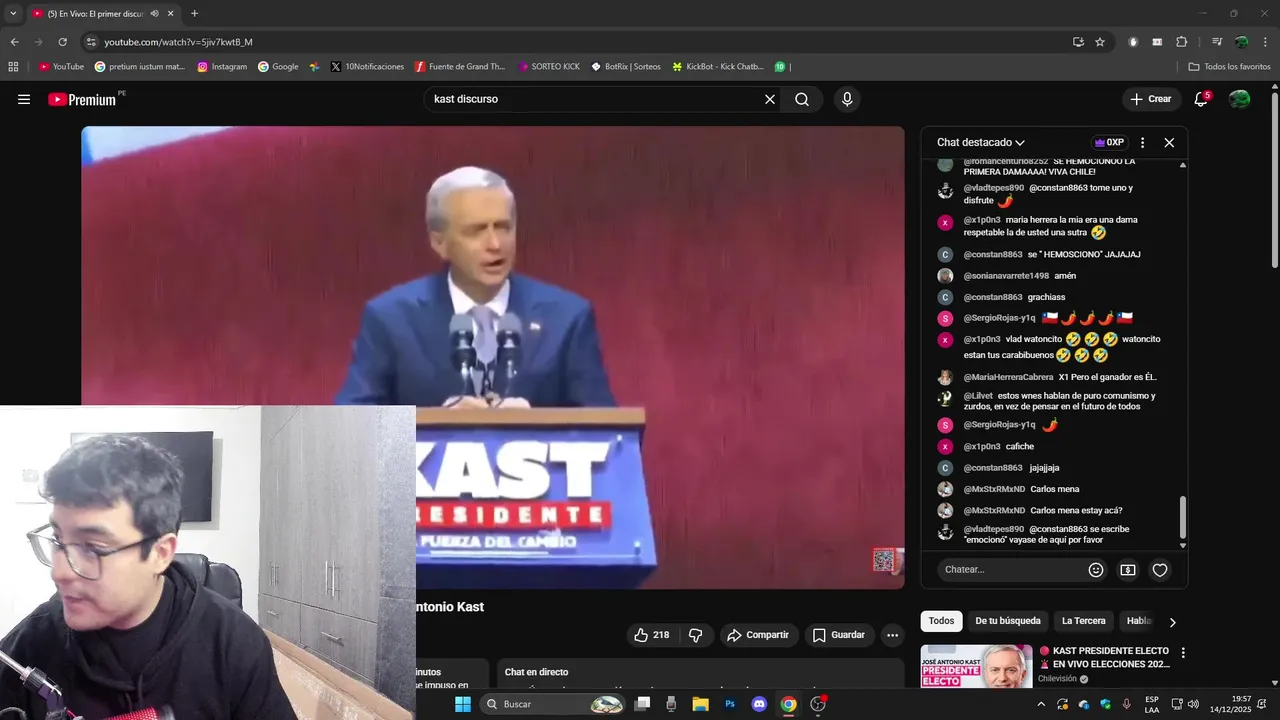The image size is (1280, 720).
Task: Share the video with Compartir
Action: 758,635
